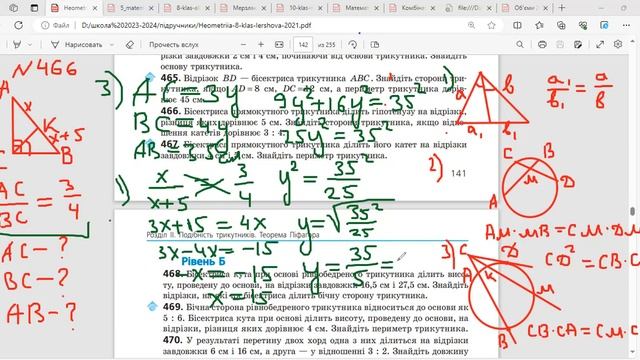Click the save as icon with the pencil
Viewport: 640px width, 360px height.
tap(578, 44)
